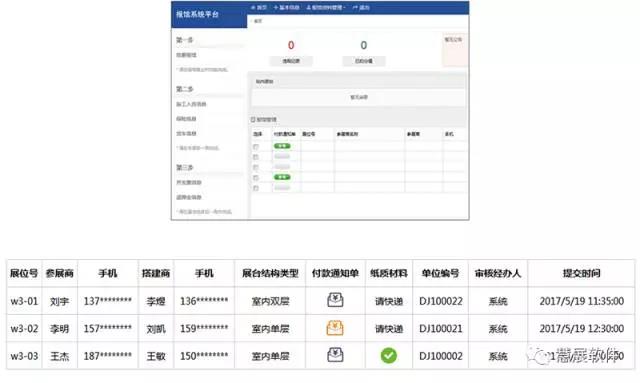This screenshot has width=640, height=383.
Task: Tick the checkbox in the fourth list row
Action: (256, 178)
